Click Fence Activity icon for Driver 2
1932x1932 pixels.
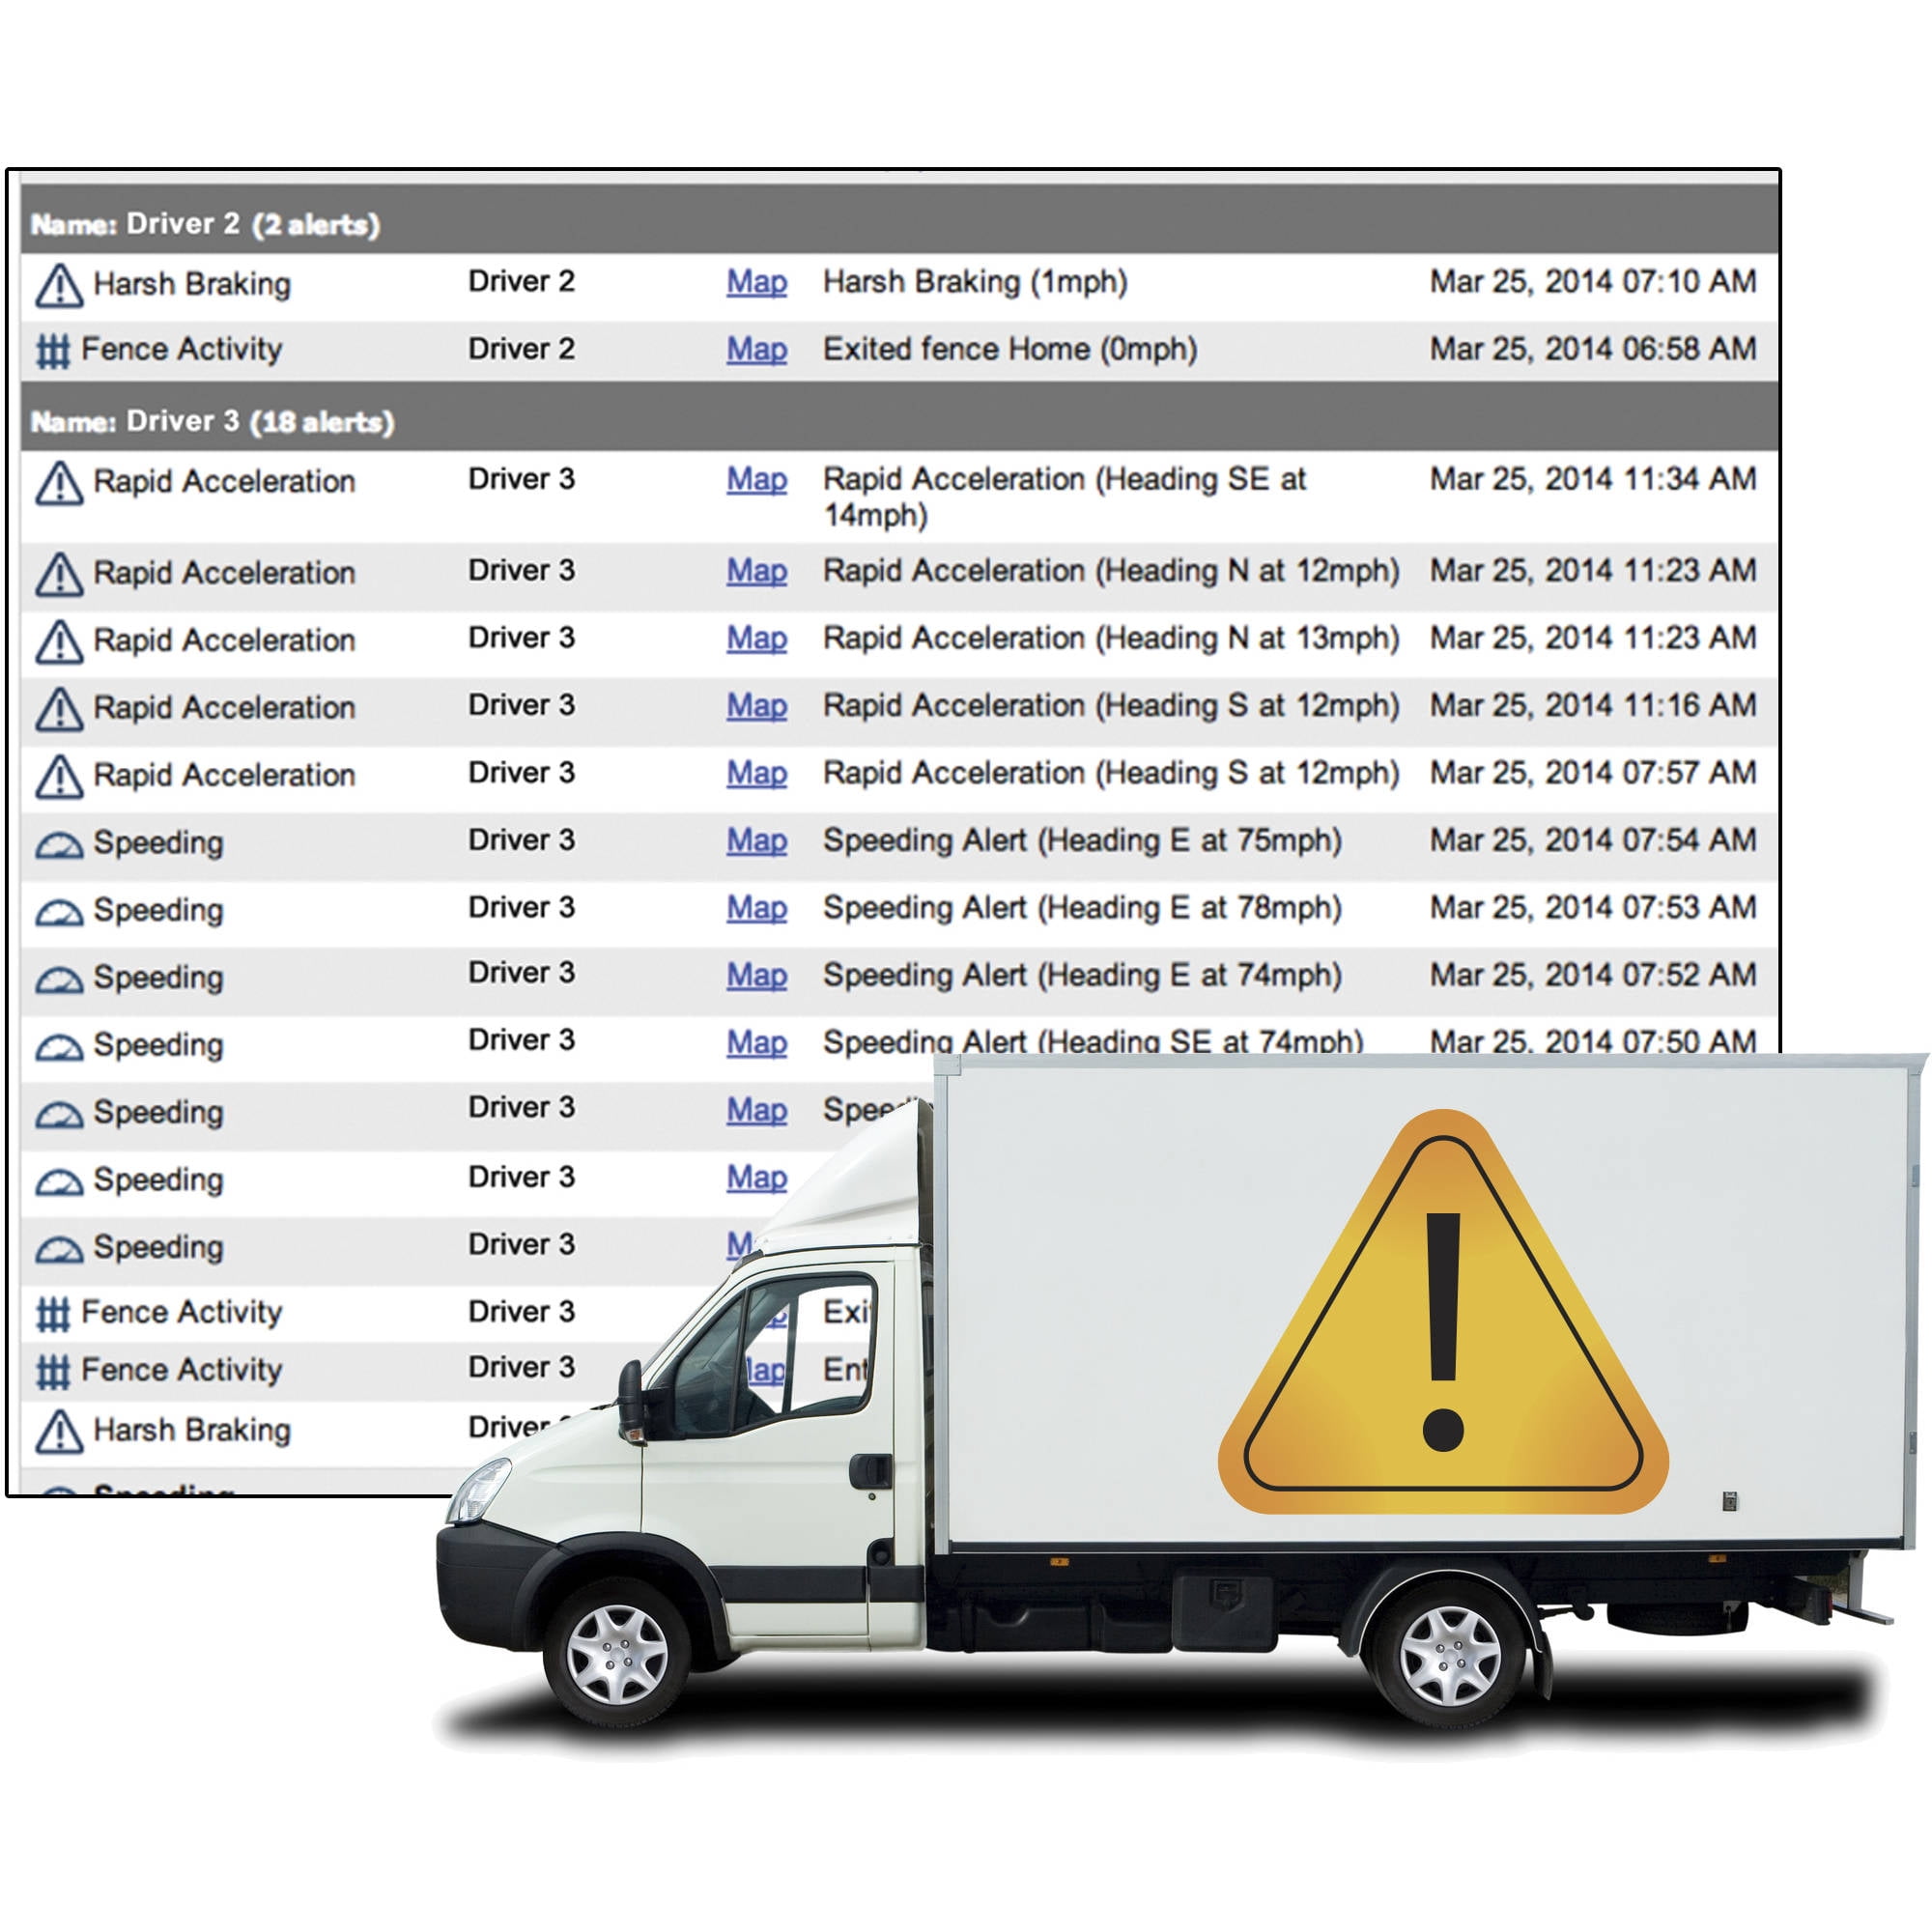pos(53,351)
